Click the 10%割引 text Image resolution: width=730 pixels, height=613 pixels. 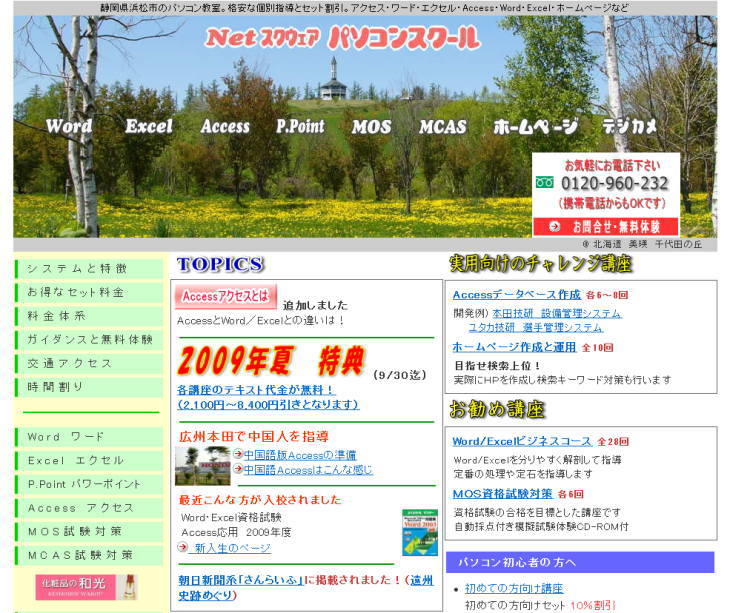coord(593,606)
